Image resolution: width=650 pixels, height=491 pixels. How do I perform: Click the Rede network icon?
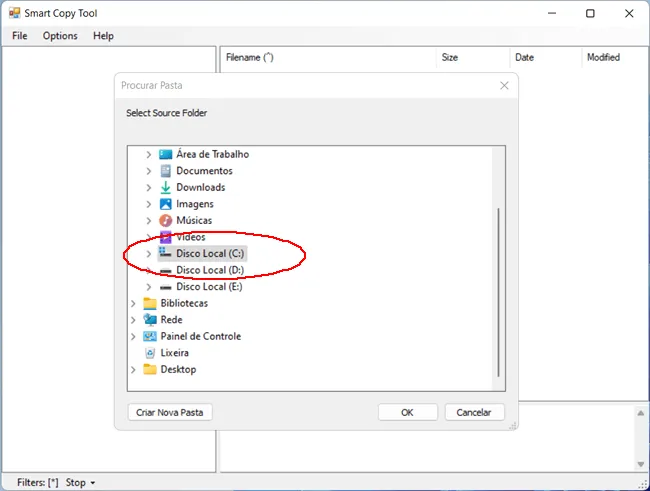(150, 320)
